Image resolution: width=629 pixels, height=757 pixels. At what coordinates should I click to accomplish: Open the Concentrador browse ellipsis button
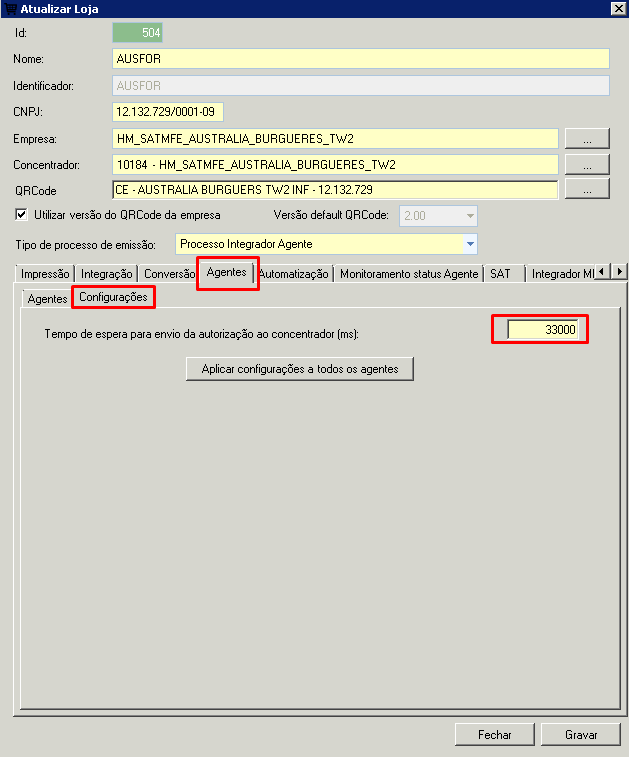coord(587,164)
